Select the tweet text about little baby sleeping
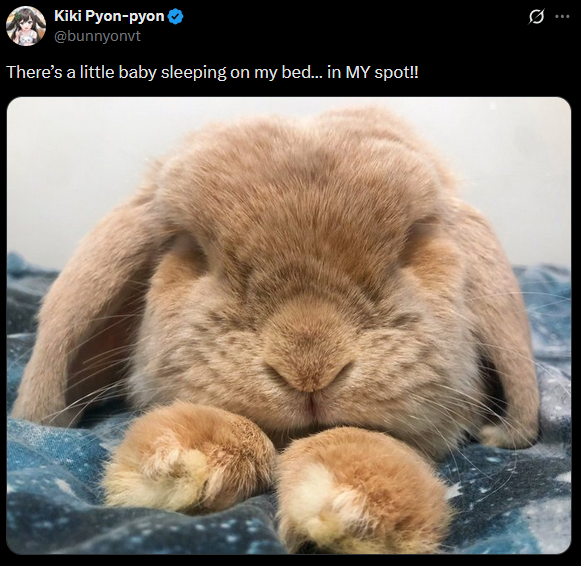Screen dimensions: 581x566 tap(212, 72)
